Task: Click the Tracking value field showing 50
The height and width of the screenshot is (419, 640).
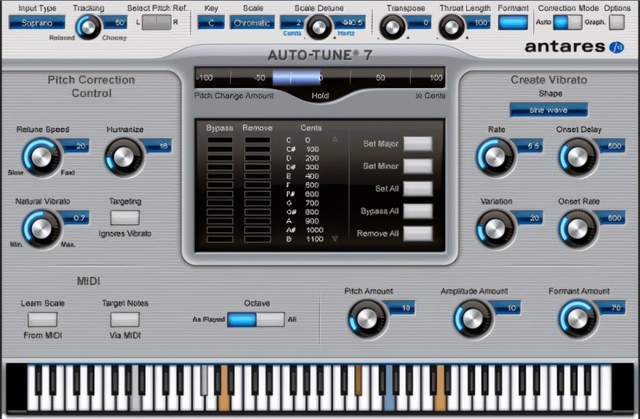Action: [x=116, y=22]
